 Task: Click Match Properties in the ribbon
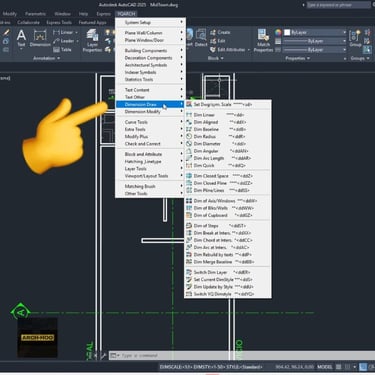tap(263, 41)
